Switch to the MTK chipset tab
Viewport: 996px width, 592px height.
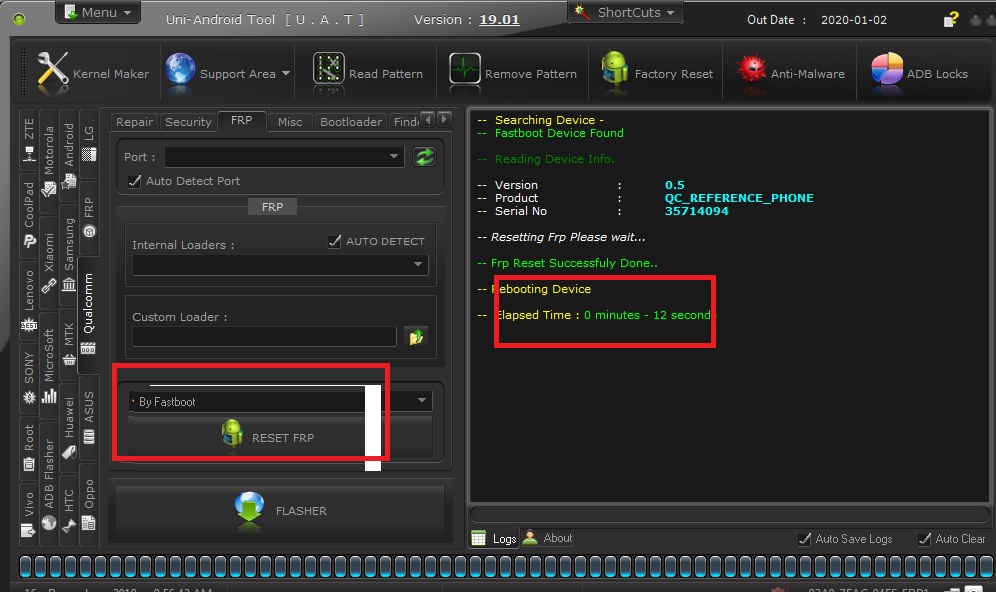click(x=69, y=344)
